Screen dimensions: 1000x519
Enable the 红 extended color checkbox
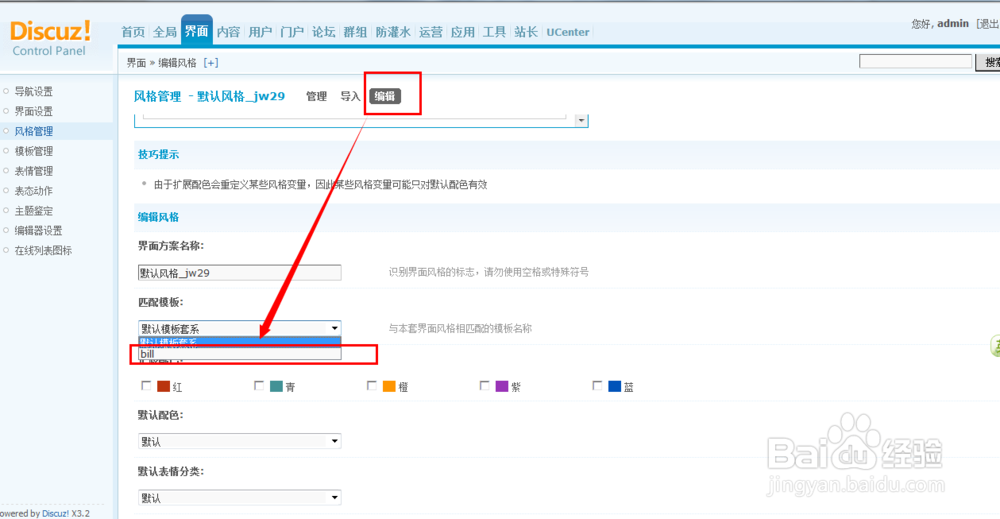[146, 386]
